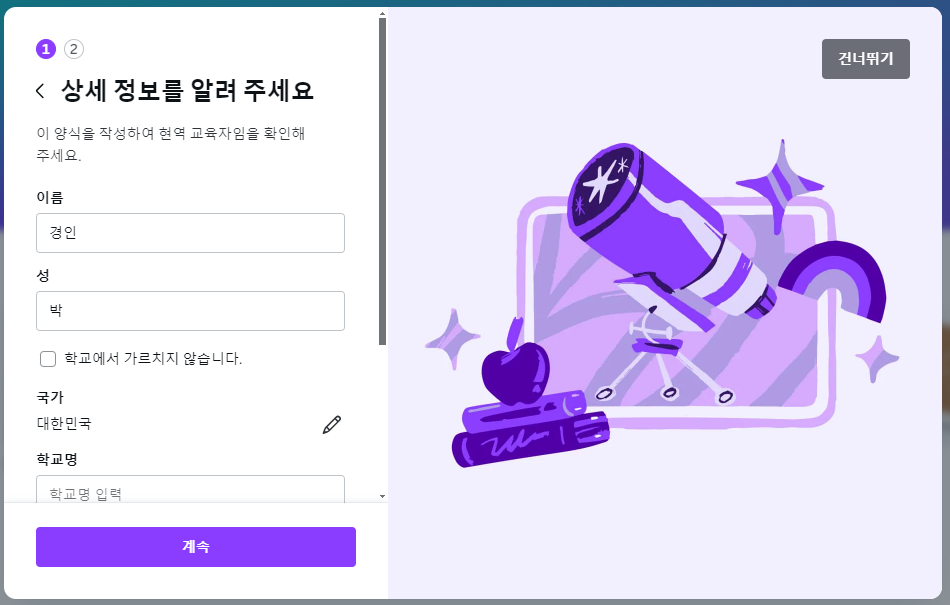Click the 건너뛰기 skip button

(866, 59)
